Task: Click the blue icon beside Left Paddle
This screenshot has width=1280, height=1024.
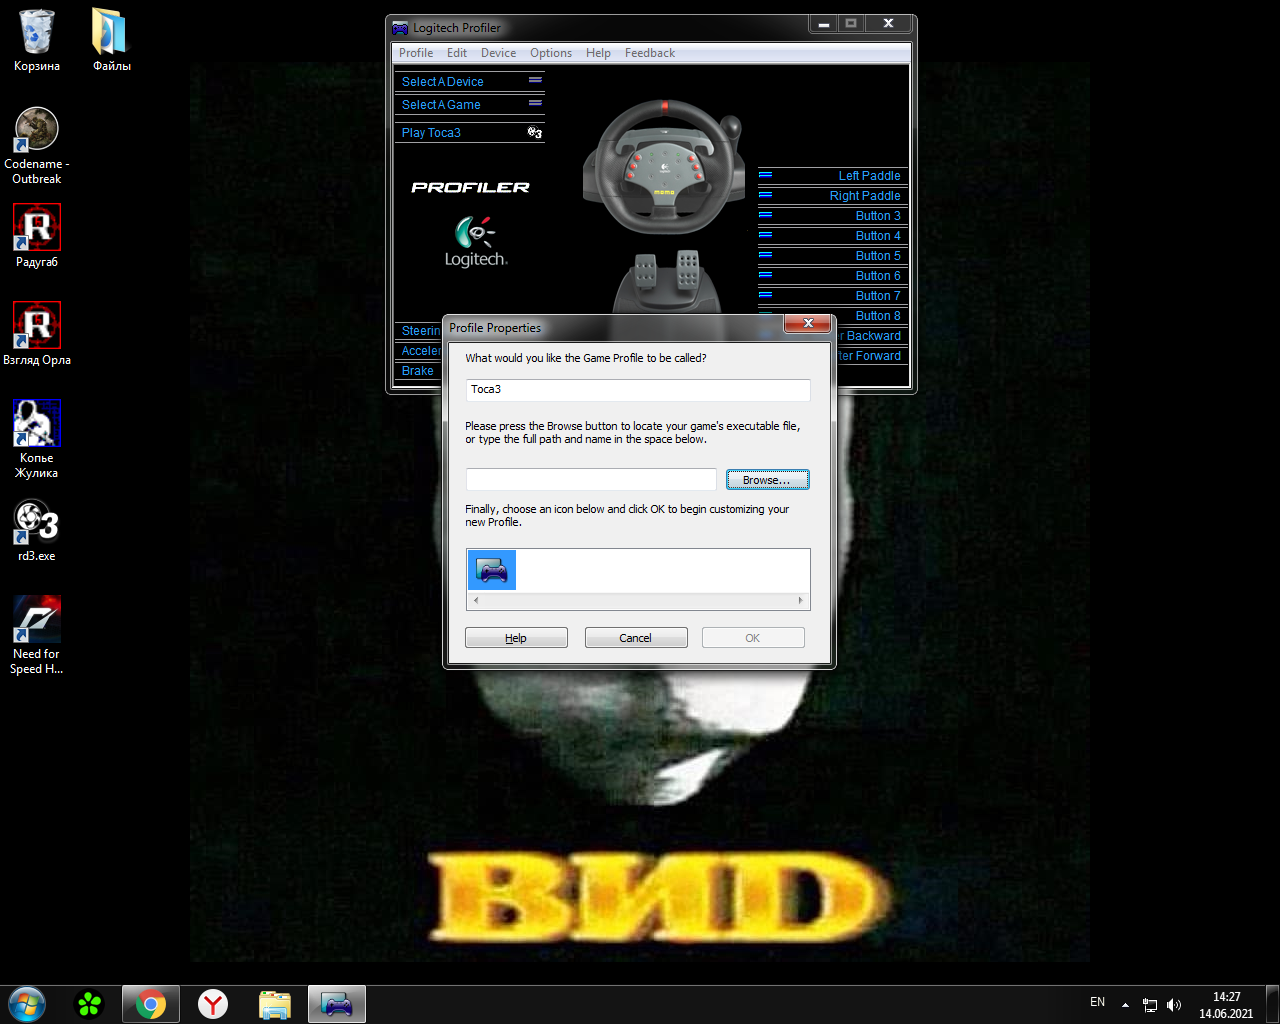Action: coord(765,175)
